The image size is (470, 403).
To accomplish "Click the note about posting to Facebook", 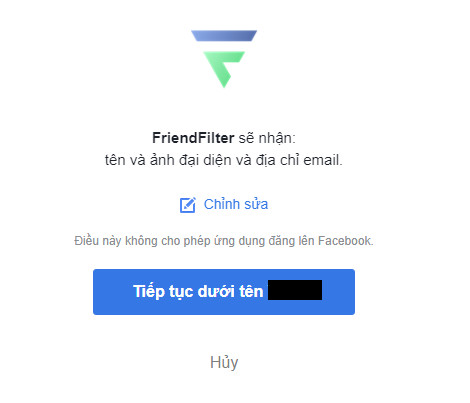I will click(224, 241).
